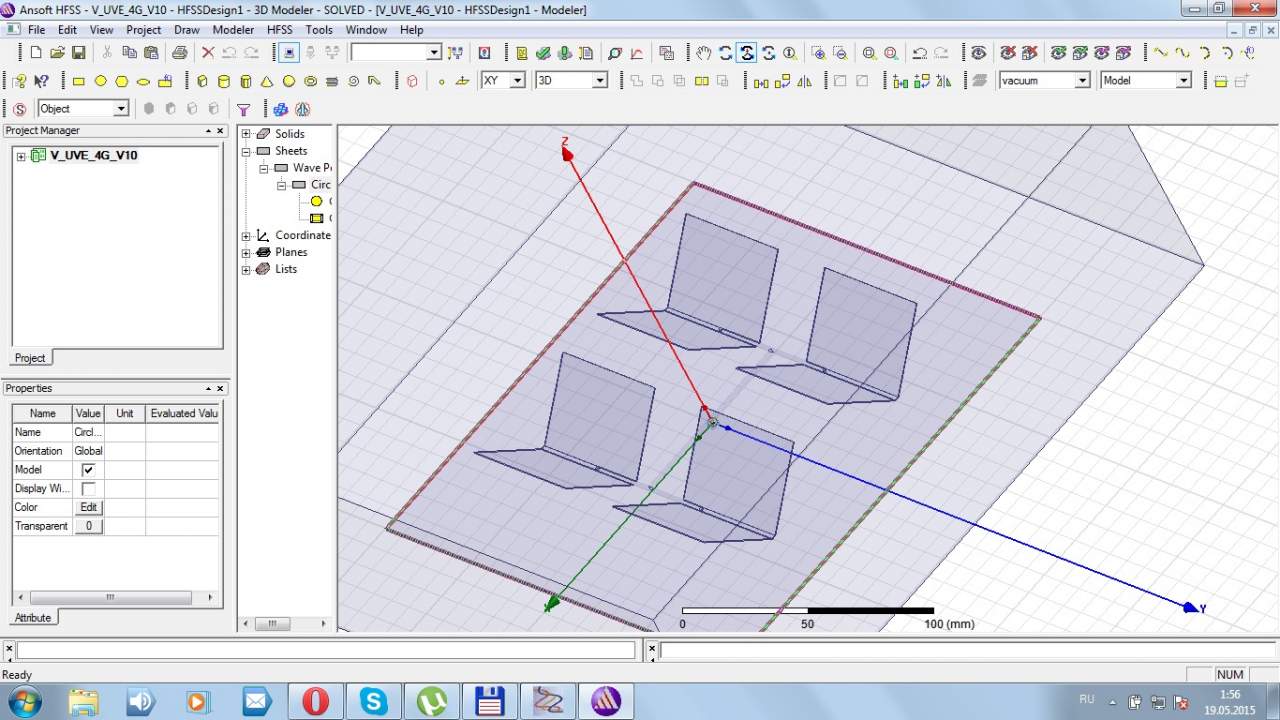Select the Draw box tool
1280x720 pixels.
pyautogui.click(x=202, y=81)
